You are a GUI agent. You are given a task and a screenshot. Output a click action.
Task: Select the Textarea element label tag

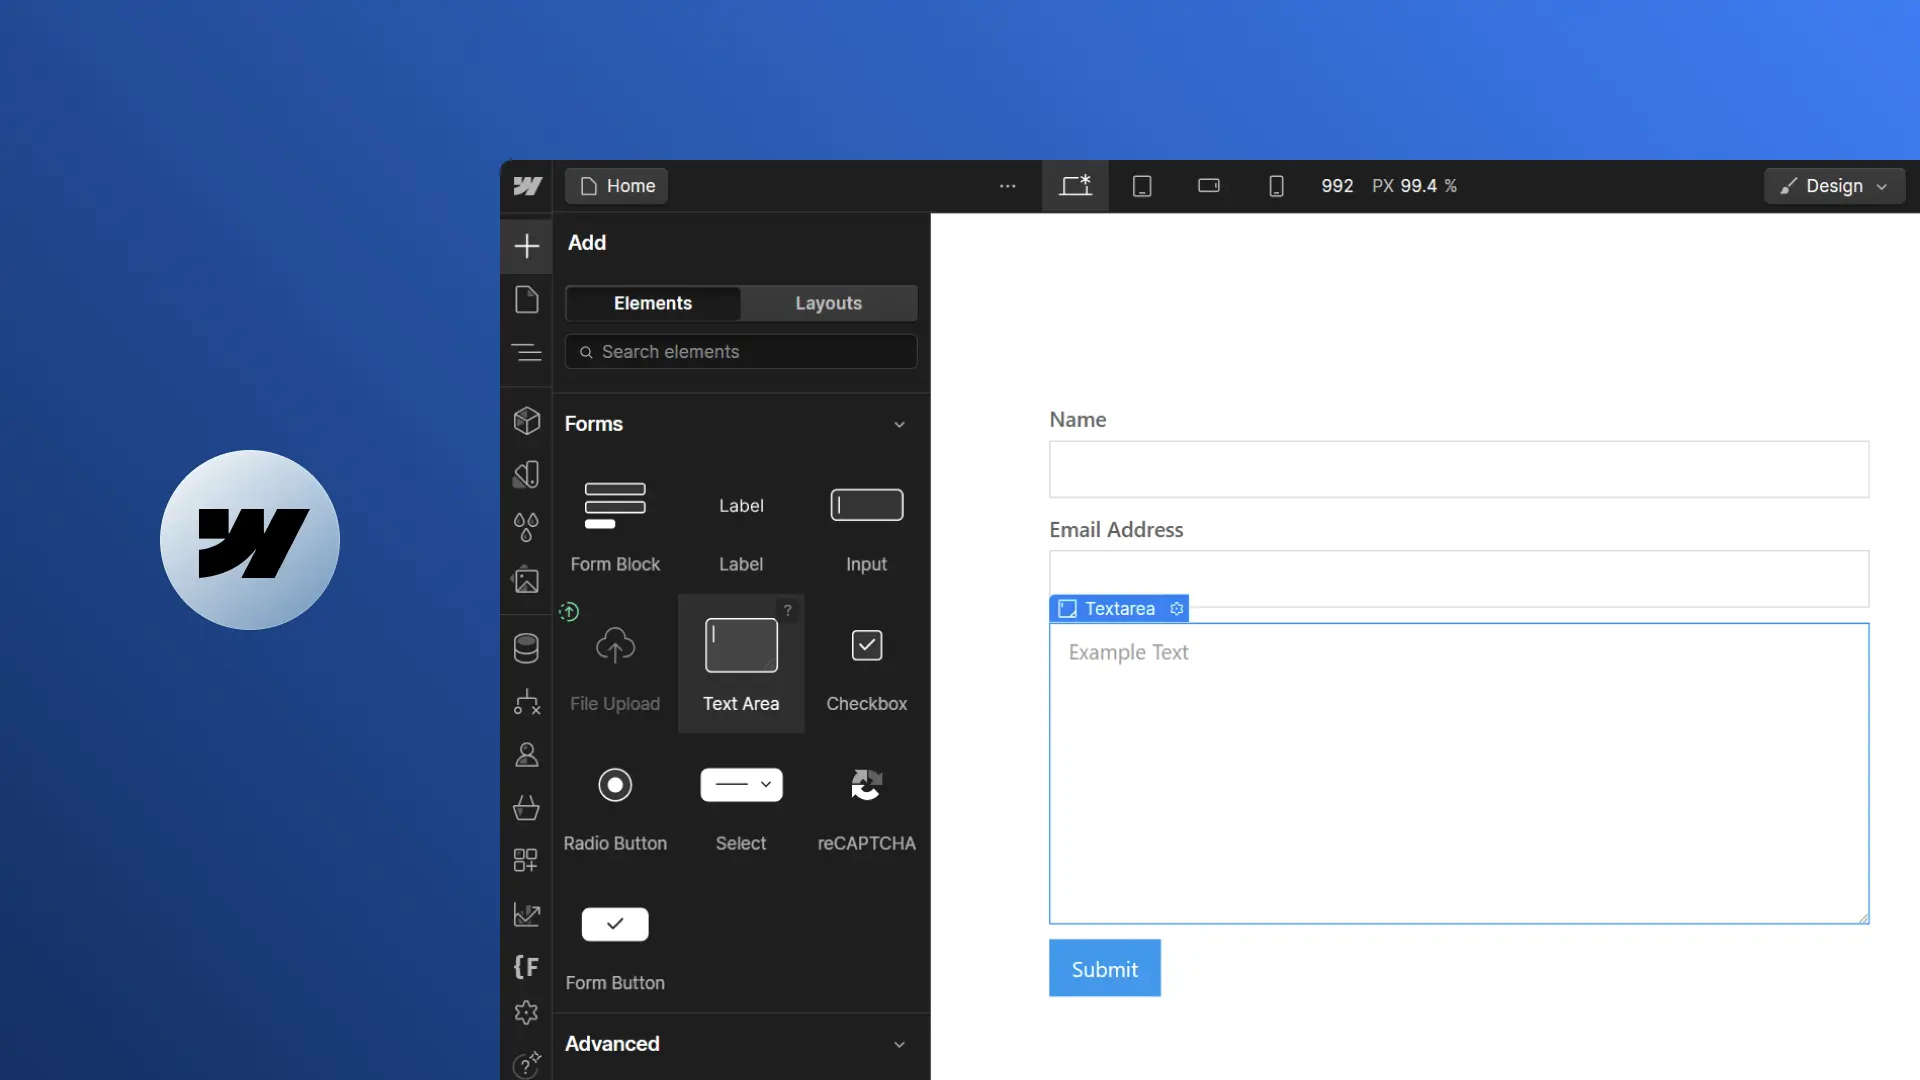[1119, 609]
